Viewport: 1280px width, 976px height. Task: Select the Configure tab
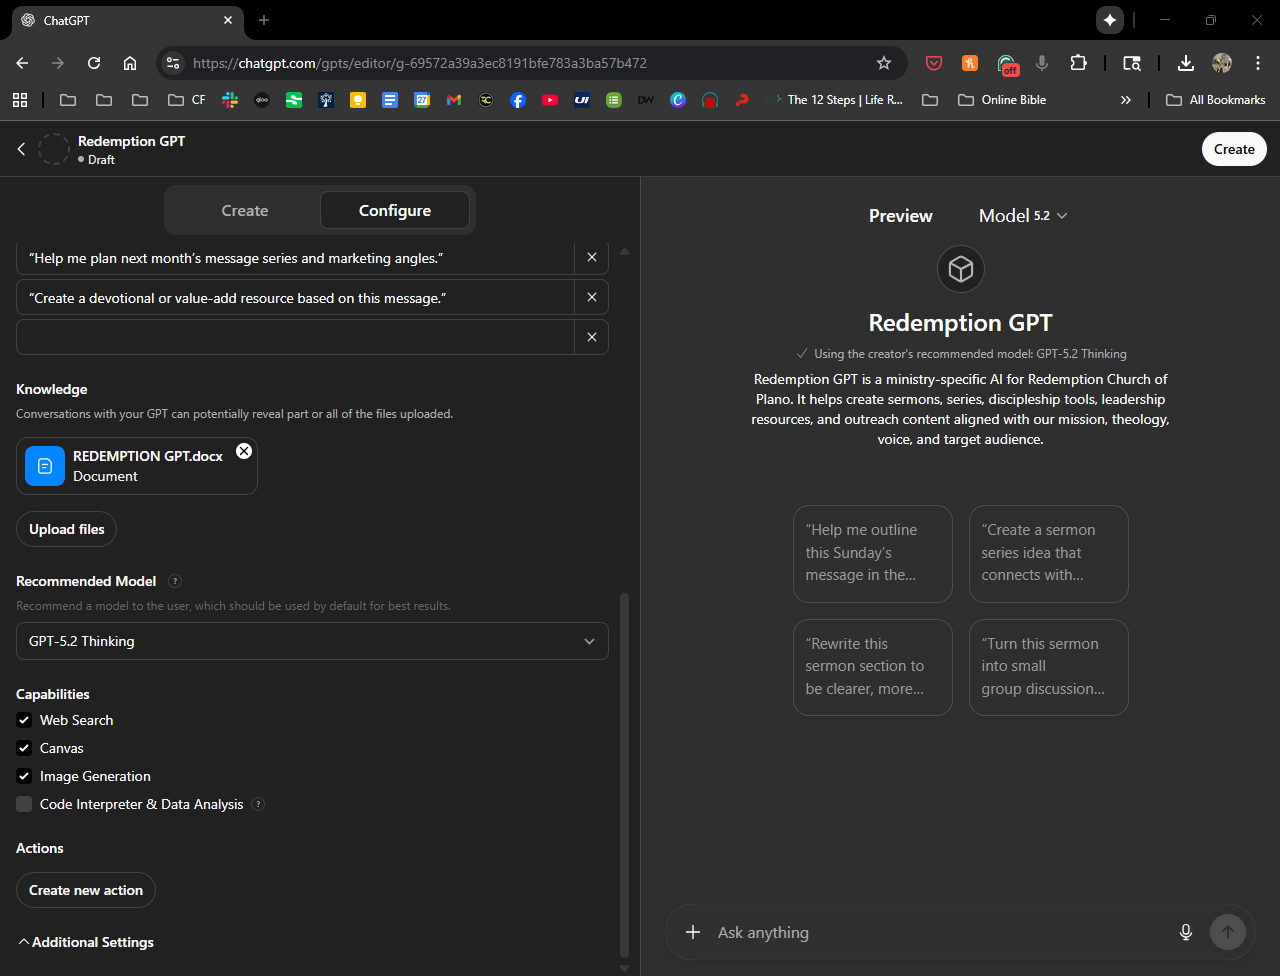(395, 210)
